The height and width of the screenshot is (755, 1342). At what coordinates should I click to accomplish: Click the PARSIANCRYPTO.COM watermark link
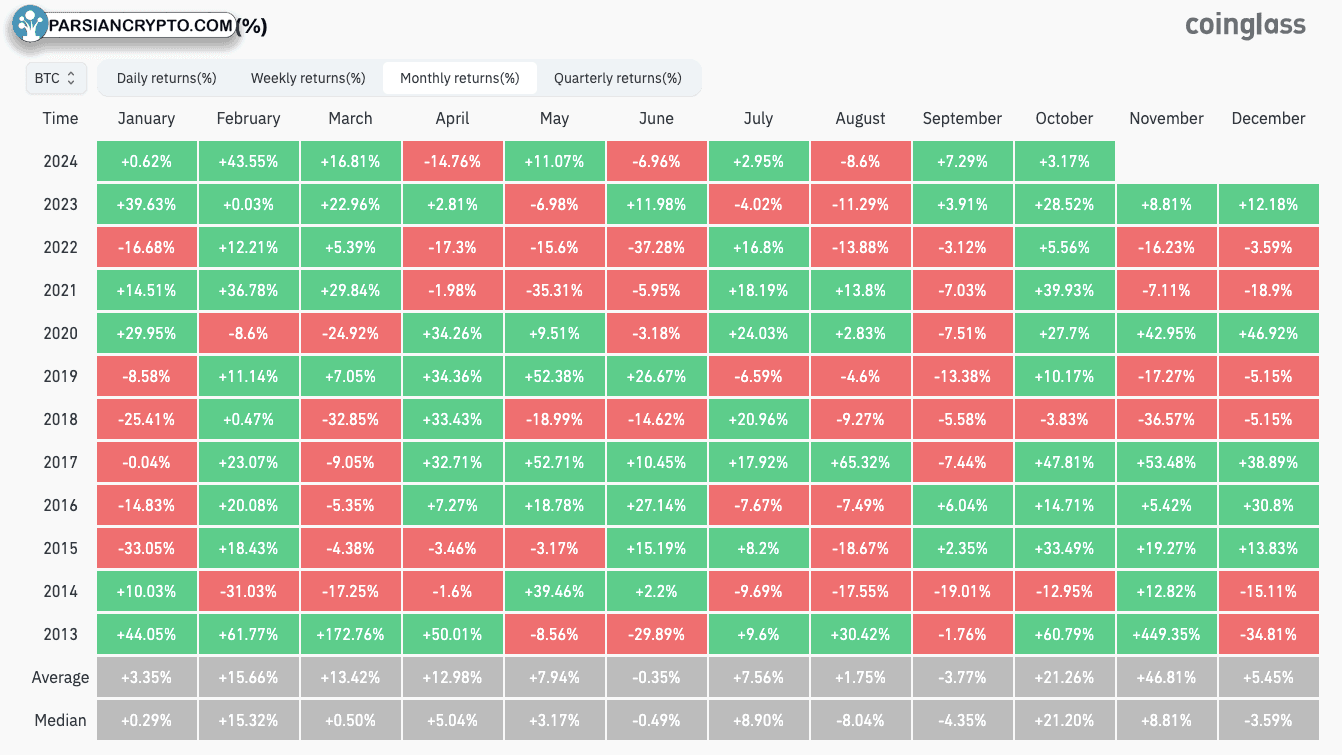[x=140, y=26]
